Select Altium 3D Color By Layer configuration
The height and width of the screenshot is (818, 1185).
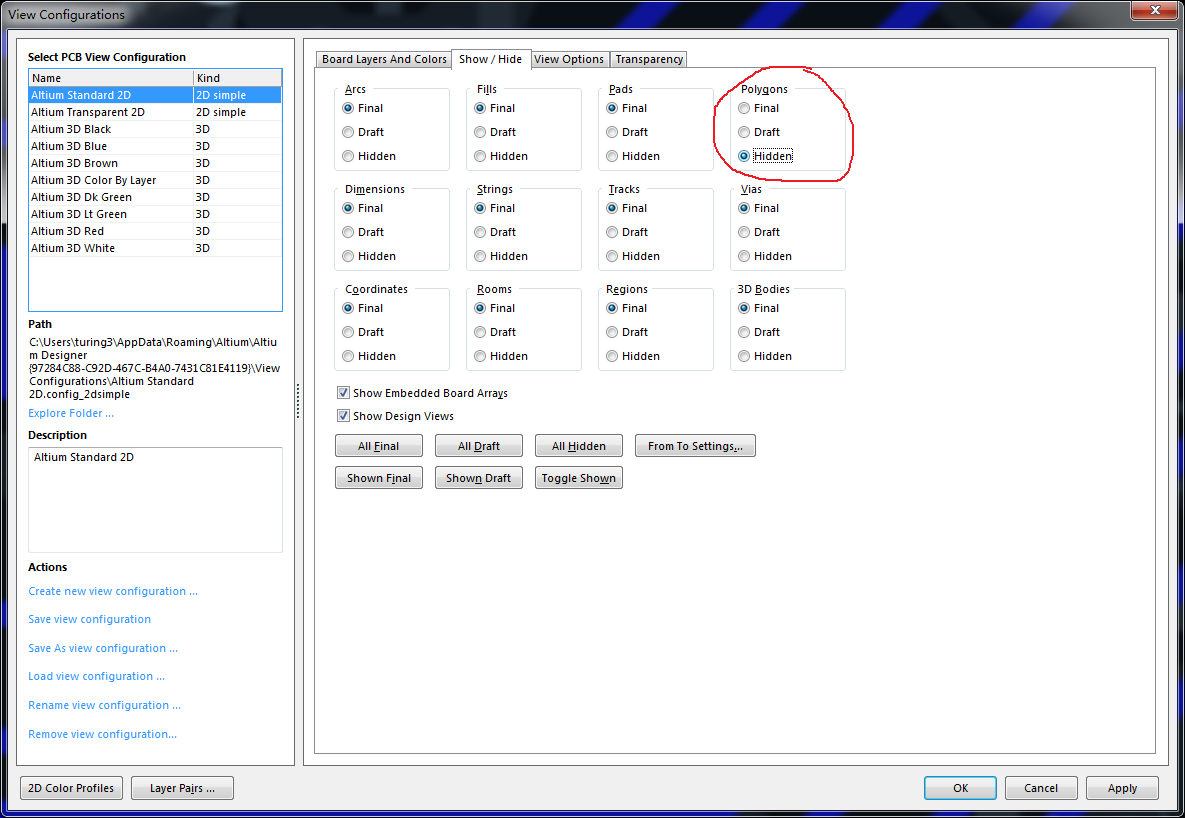pos(155,180)
